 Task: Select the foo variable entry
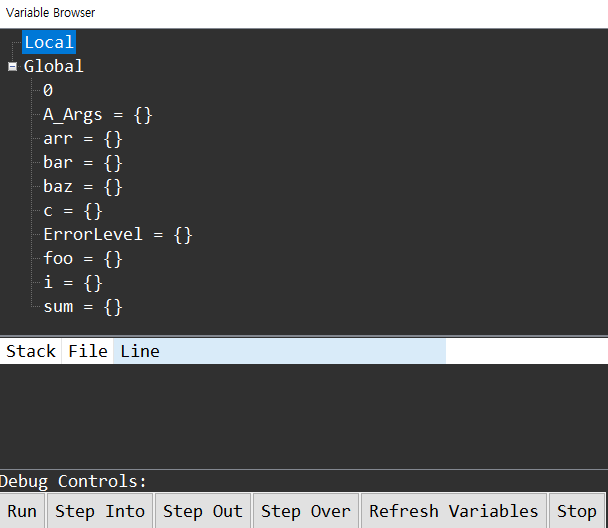click(83, 259)
